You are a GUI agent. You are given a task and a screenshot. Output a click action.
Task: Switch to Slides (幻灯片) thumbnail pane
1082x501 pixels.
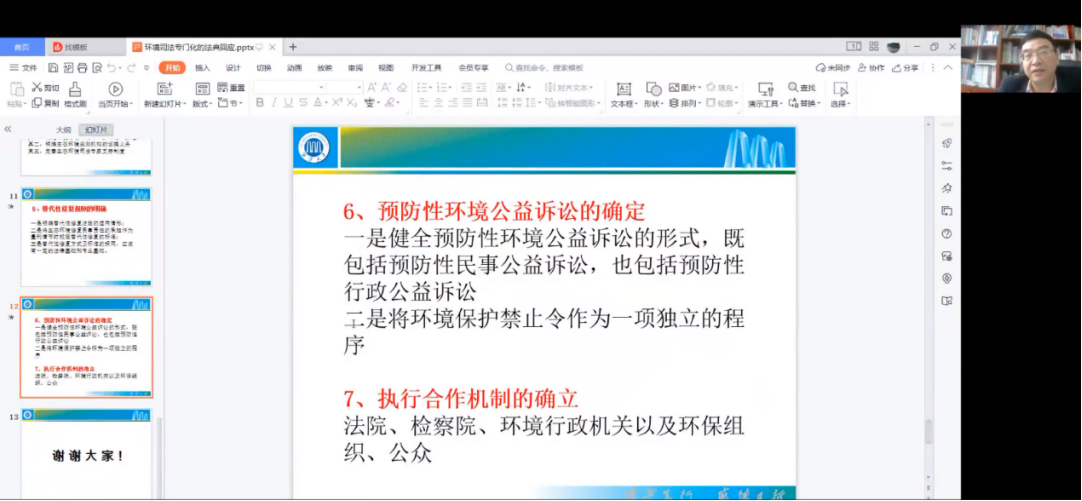tap(96, 130)
